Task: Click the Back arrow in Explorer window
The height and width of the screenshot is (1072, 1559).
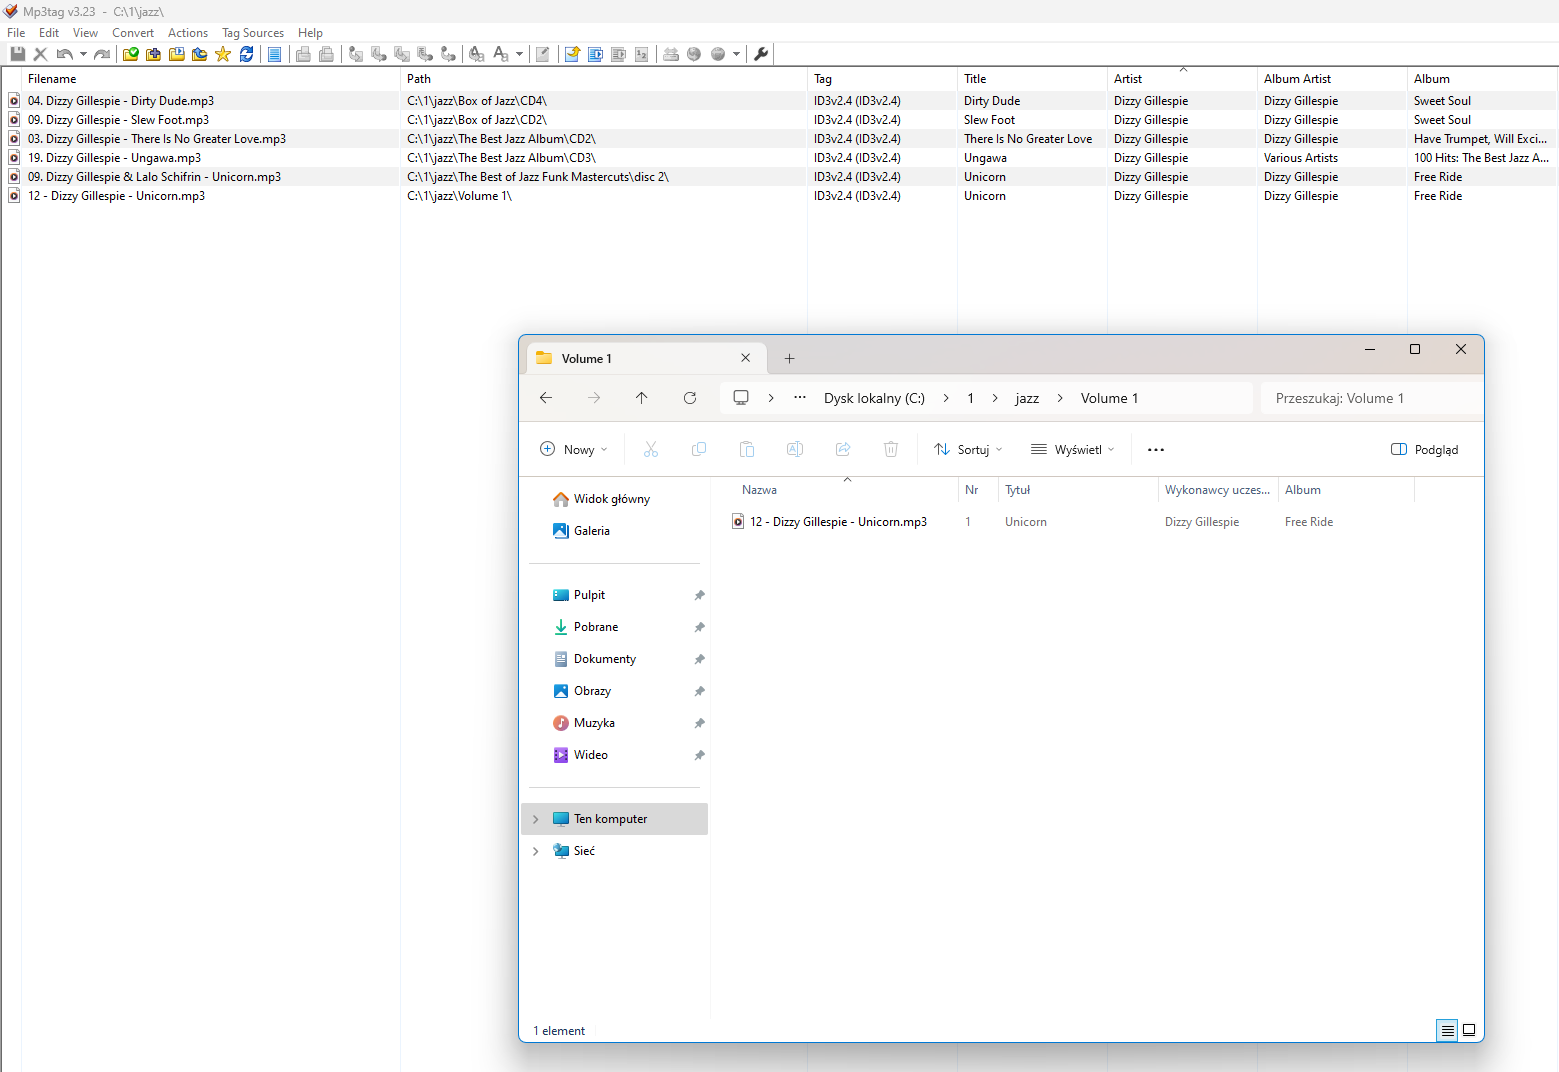Action: [546, 398]
